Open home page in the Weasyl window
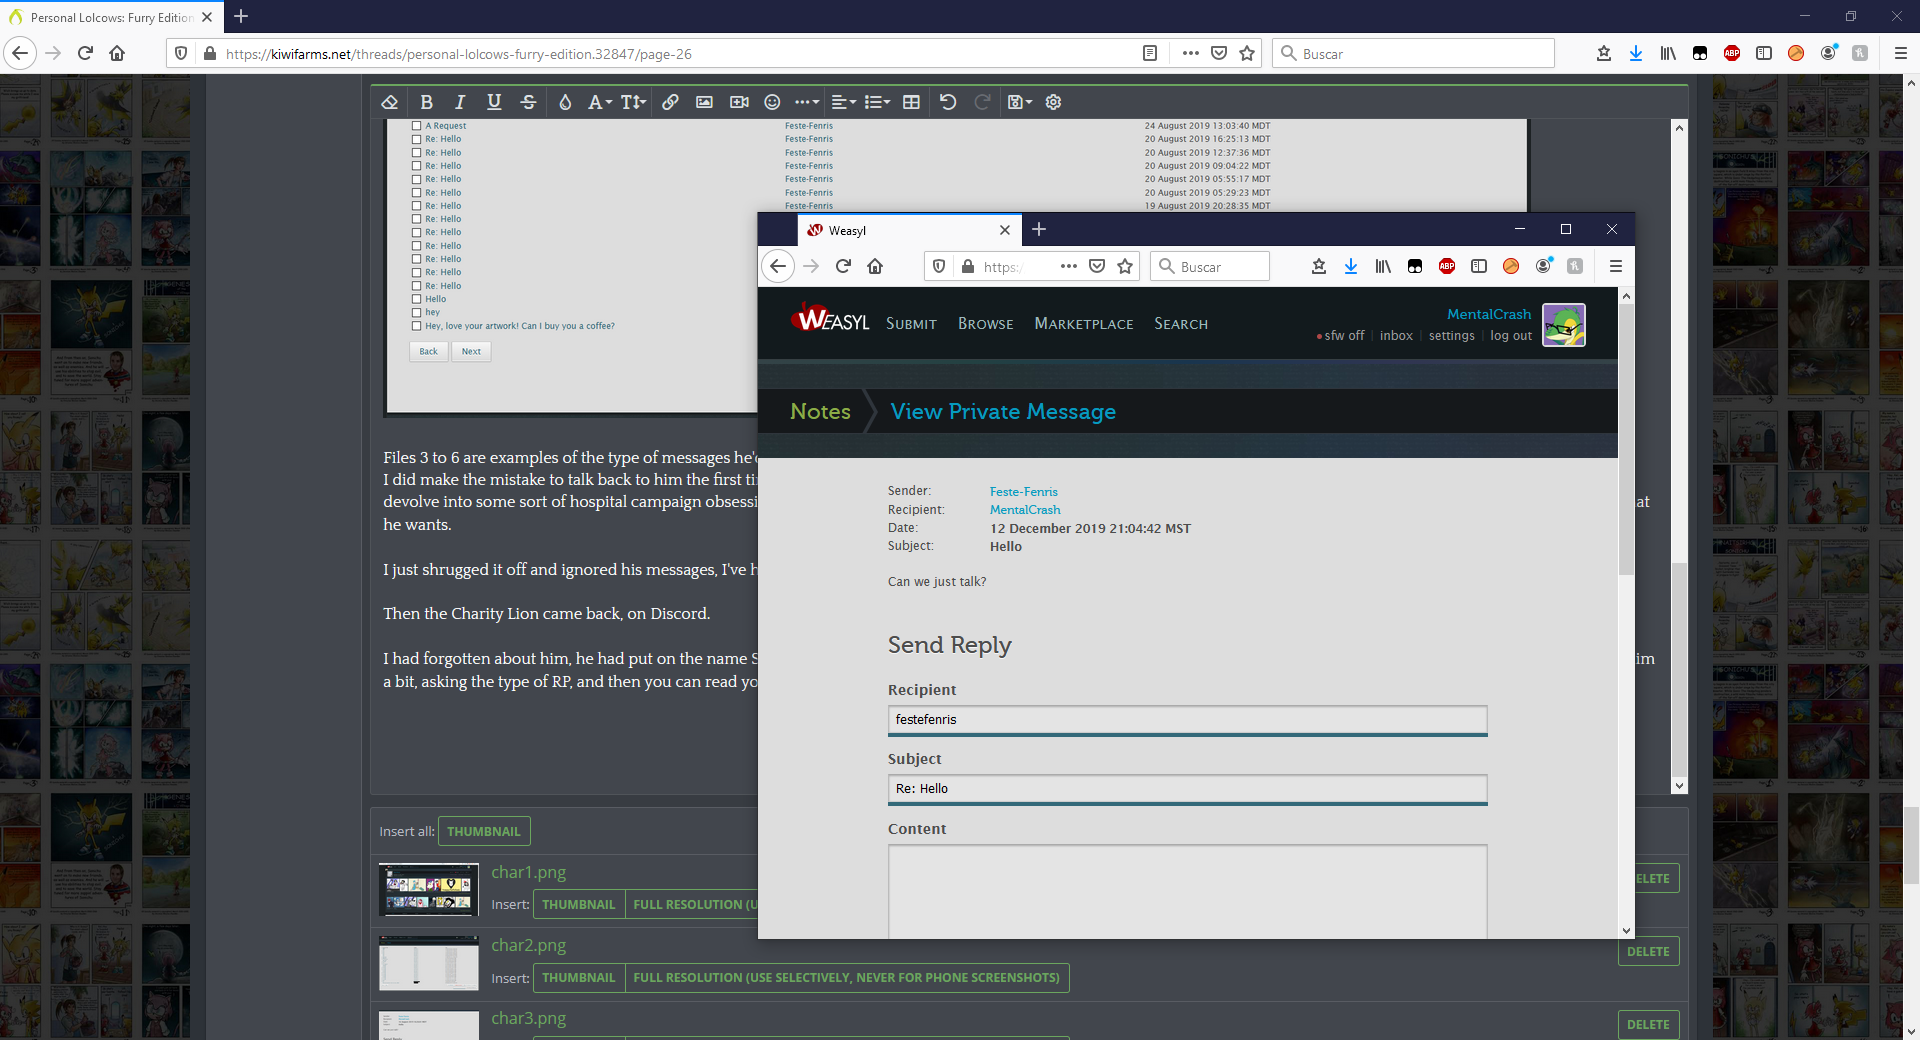Screen dimensions: 1920x1040 (875, 266)
